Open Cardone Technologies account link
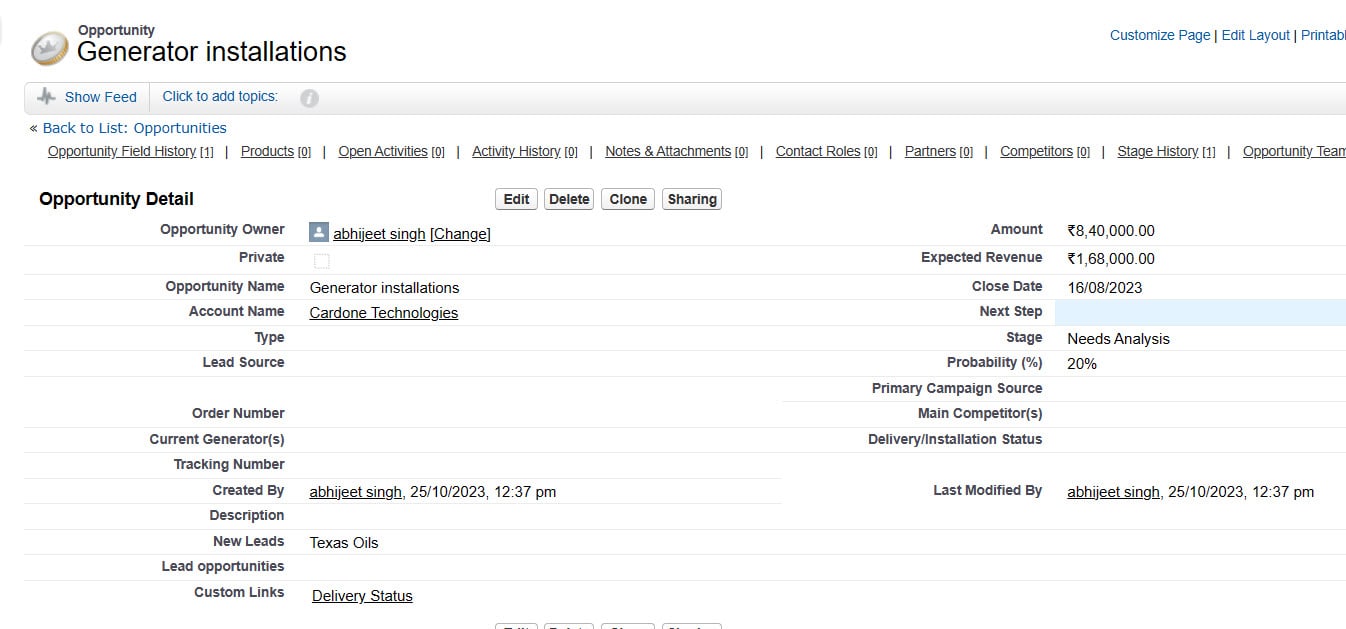1346x629 pixels. 384,313
